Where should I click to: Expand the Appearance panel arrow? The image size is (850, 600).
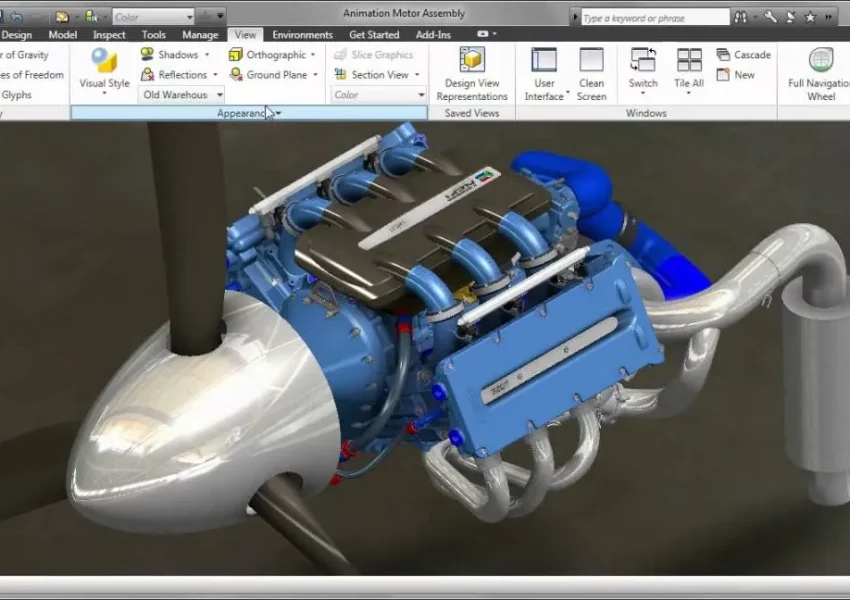pyautogui.click(x=278, y=113)
